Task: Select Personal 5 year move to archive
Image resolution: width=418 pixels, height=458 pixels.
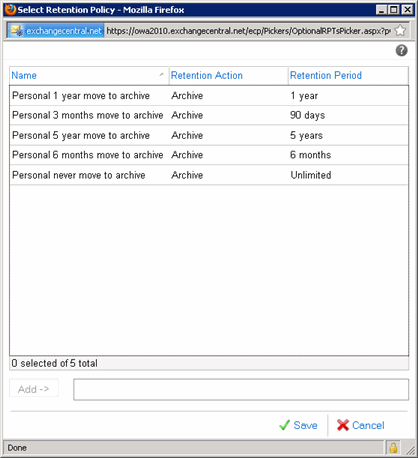Action: tap(209, 135)
